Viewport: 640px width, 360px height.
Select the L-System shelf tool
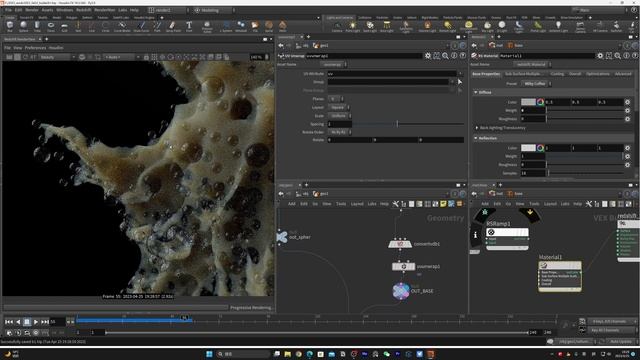click(226, 27)
